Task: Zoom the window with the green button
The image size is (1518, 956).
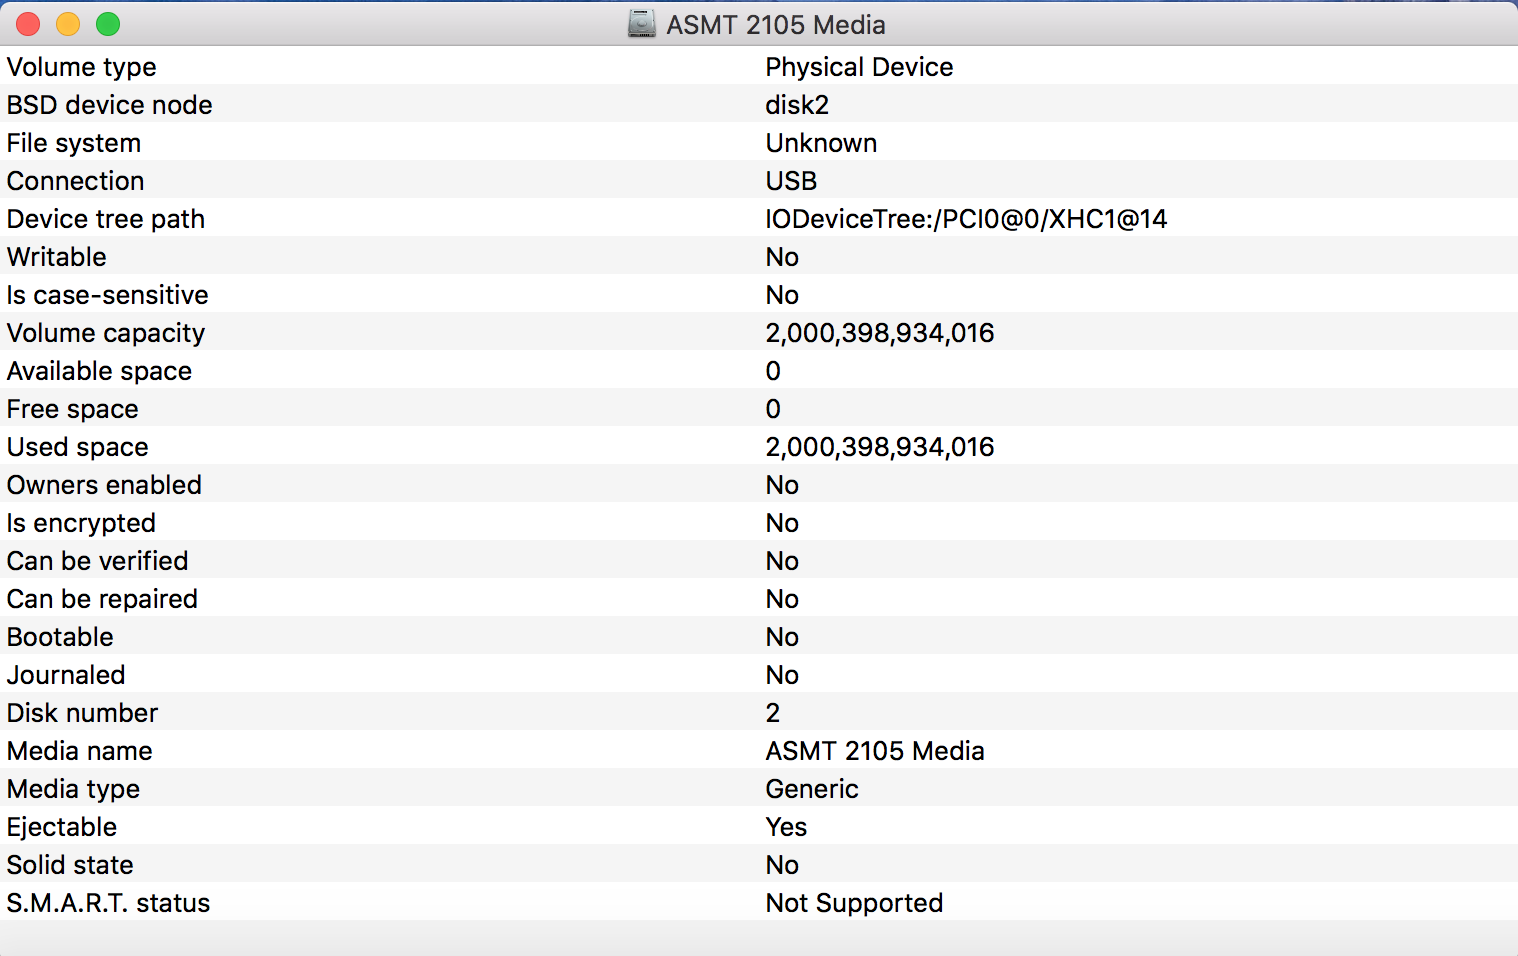Action: (108, 24)
